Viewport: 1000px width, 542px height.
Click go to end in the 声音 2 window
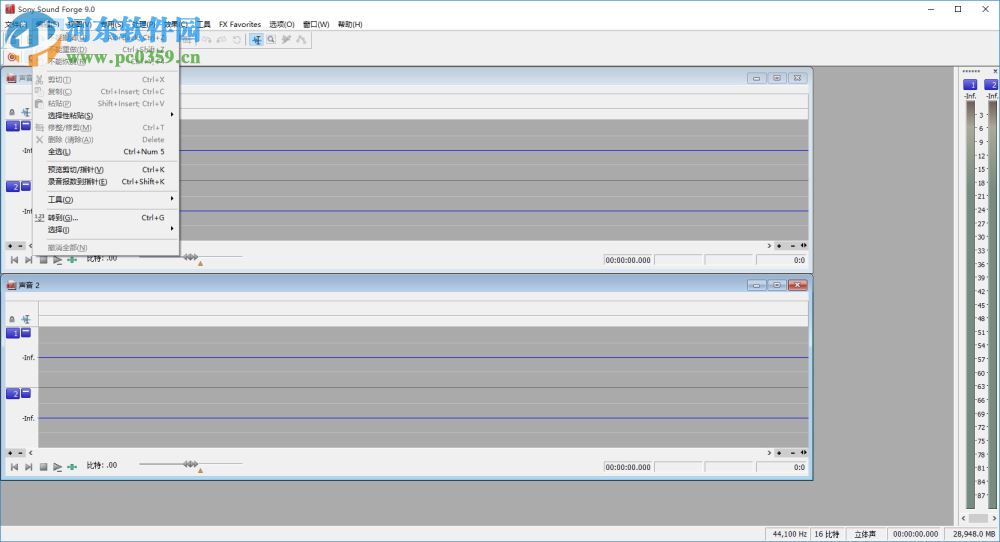(x=29, y=467)
